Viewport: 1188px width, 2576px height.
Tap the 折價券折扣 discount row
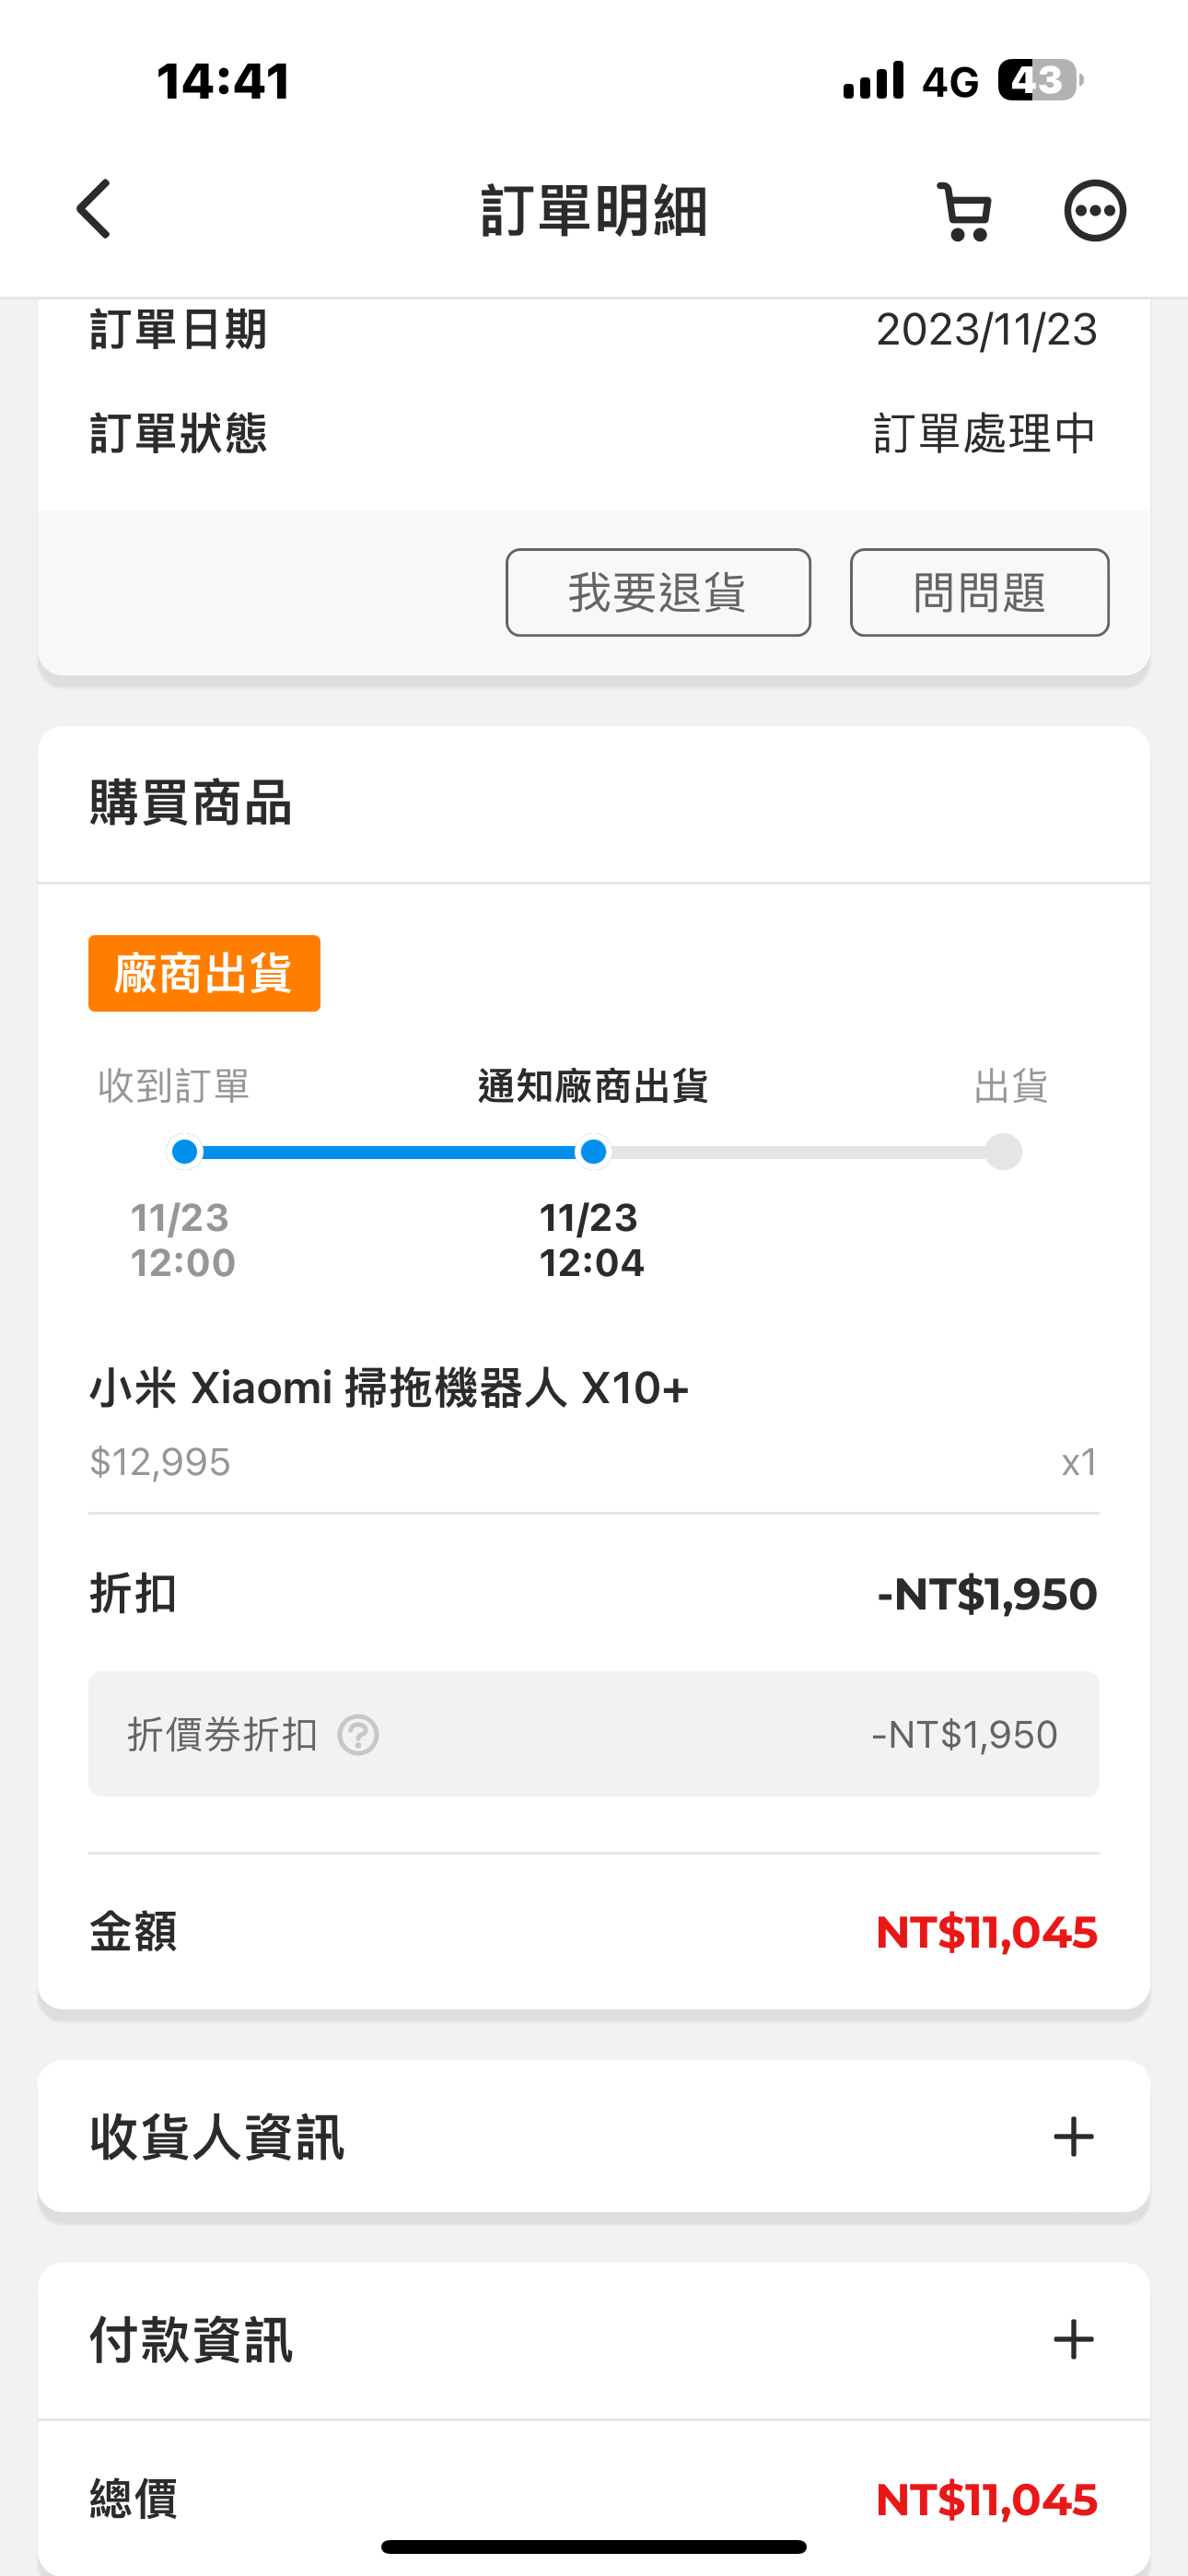593,1734
